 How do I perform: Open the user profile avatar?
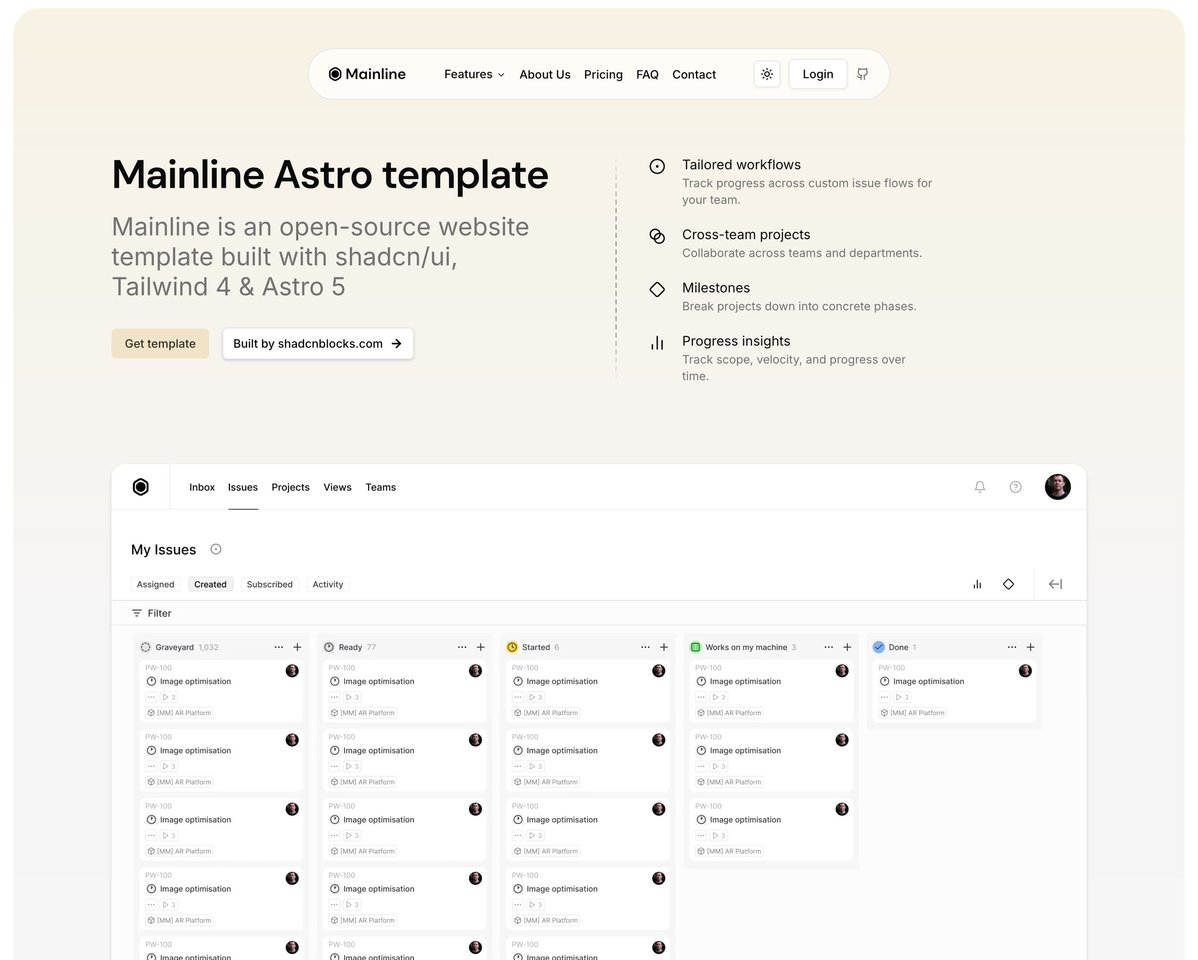click(x=1057, y=487)
